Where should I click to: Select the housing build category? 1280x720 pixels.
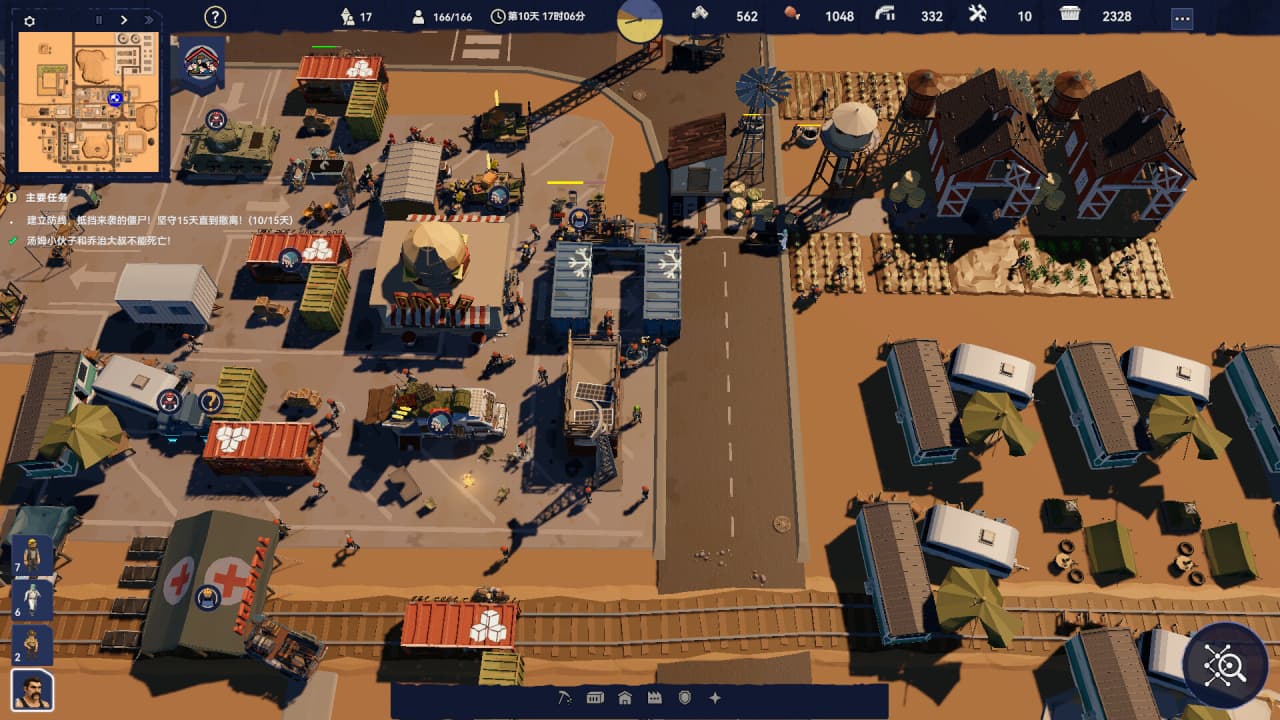coord(625,698)
